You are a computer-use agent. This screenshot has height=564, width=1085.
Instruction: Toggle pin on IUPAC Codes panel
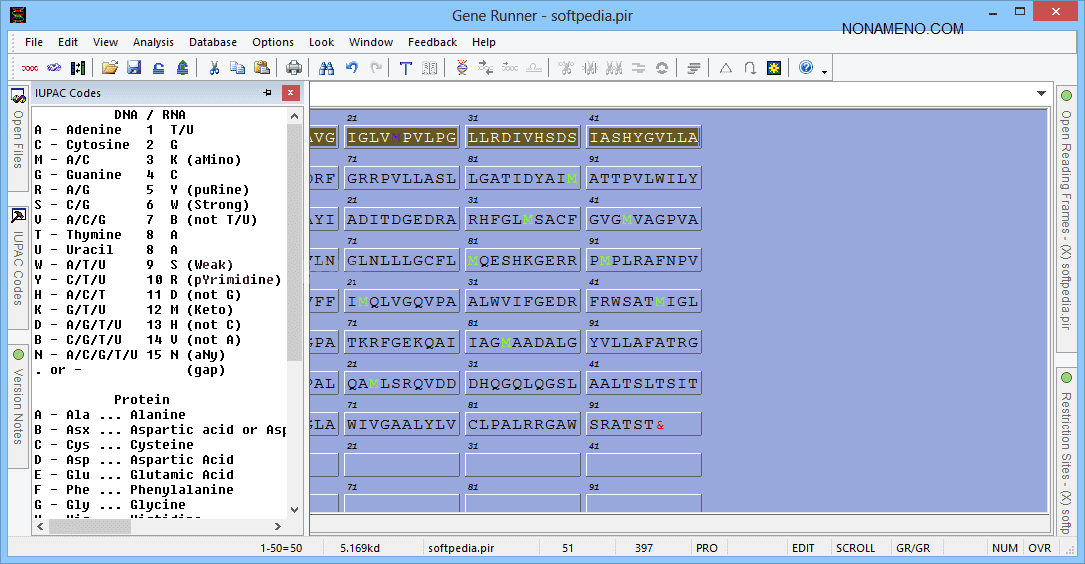267,93
